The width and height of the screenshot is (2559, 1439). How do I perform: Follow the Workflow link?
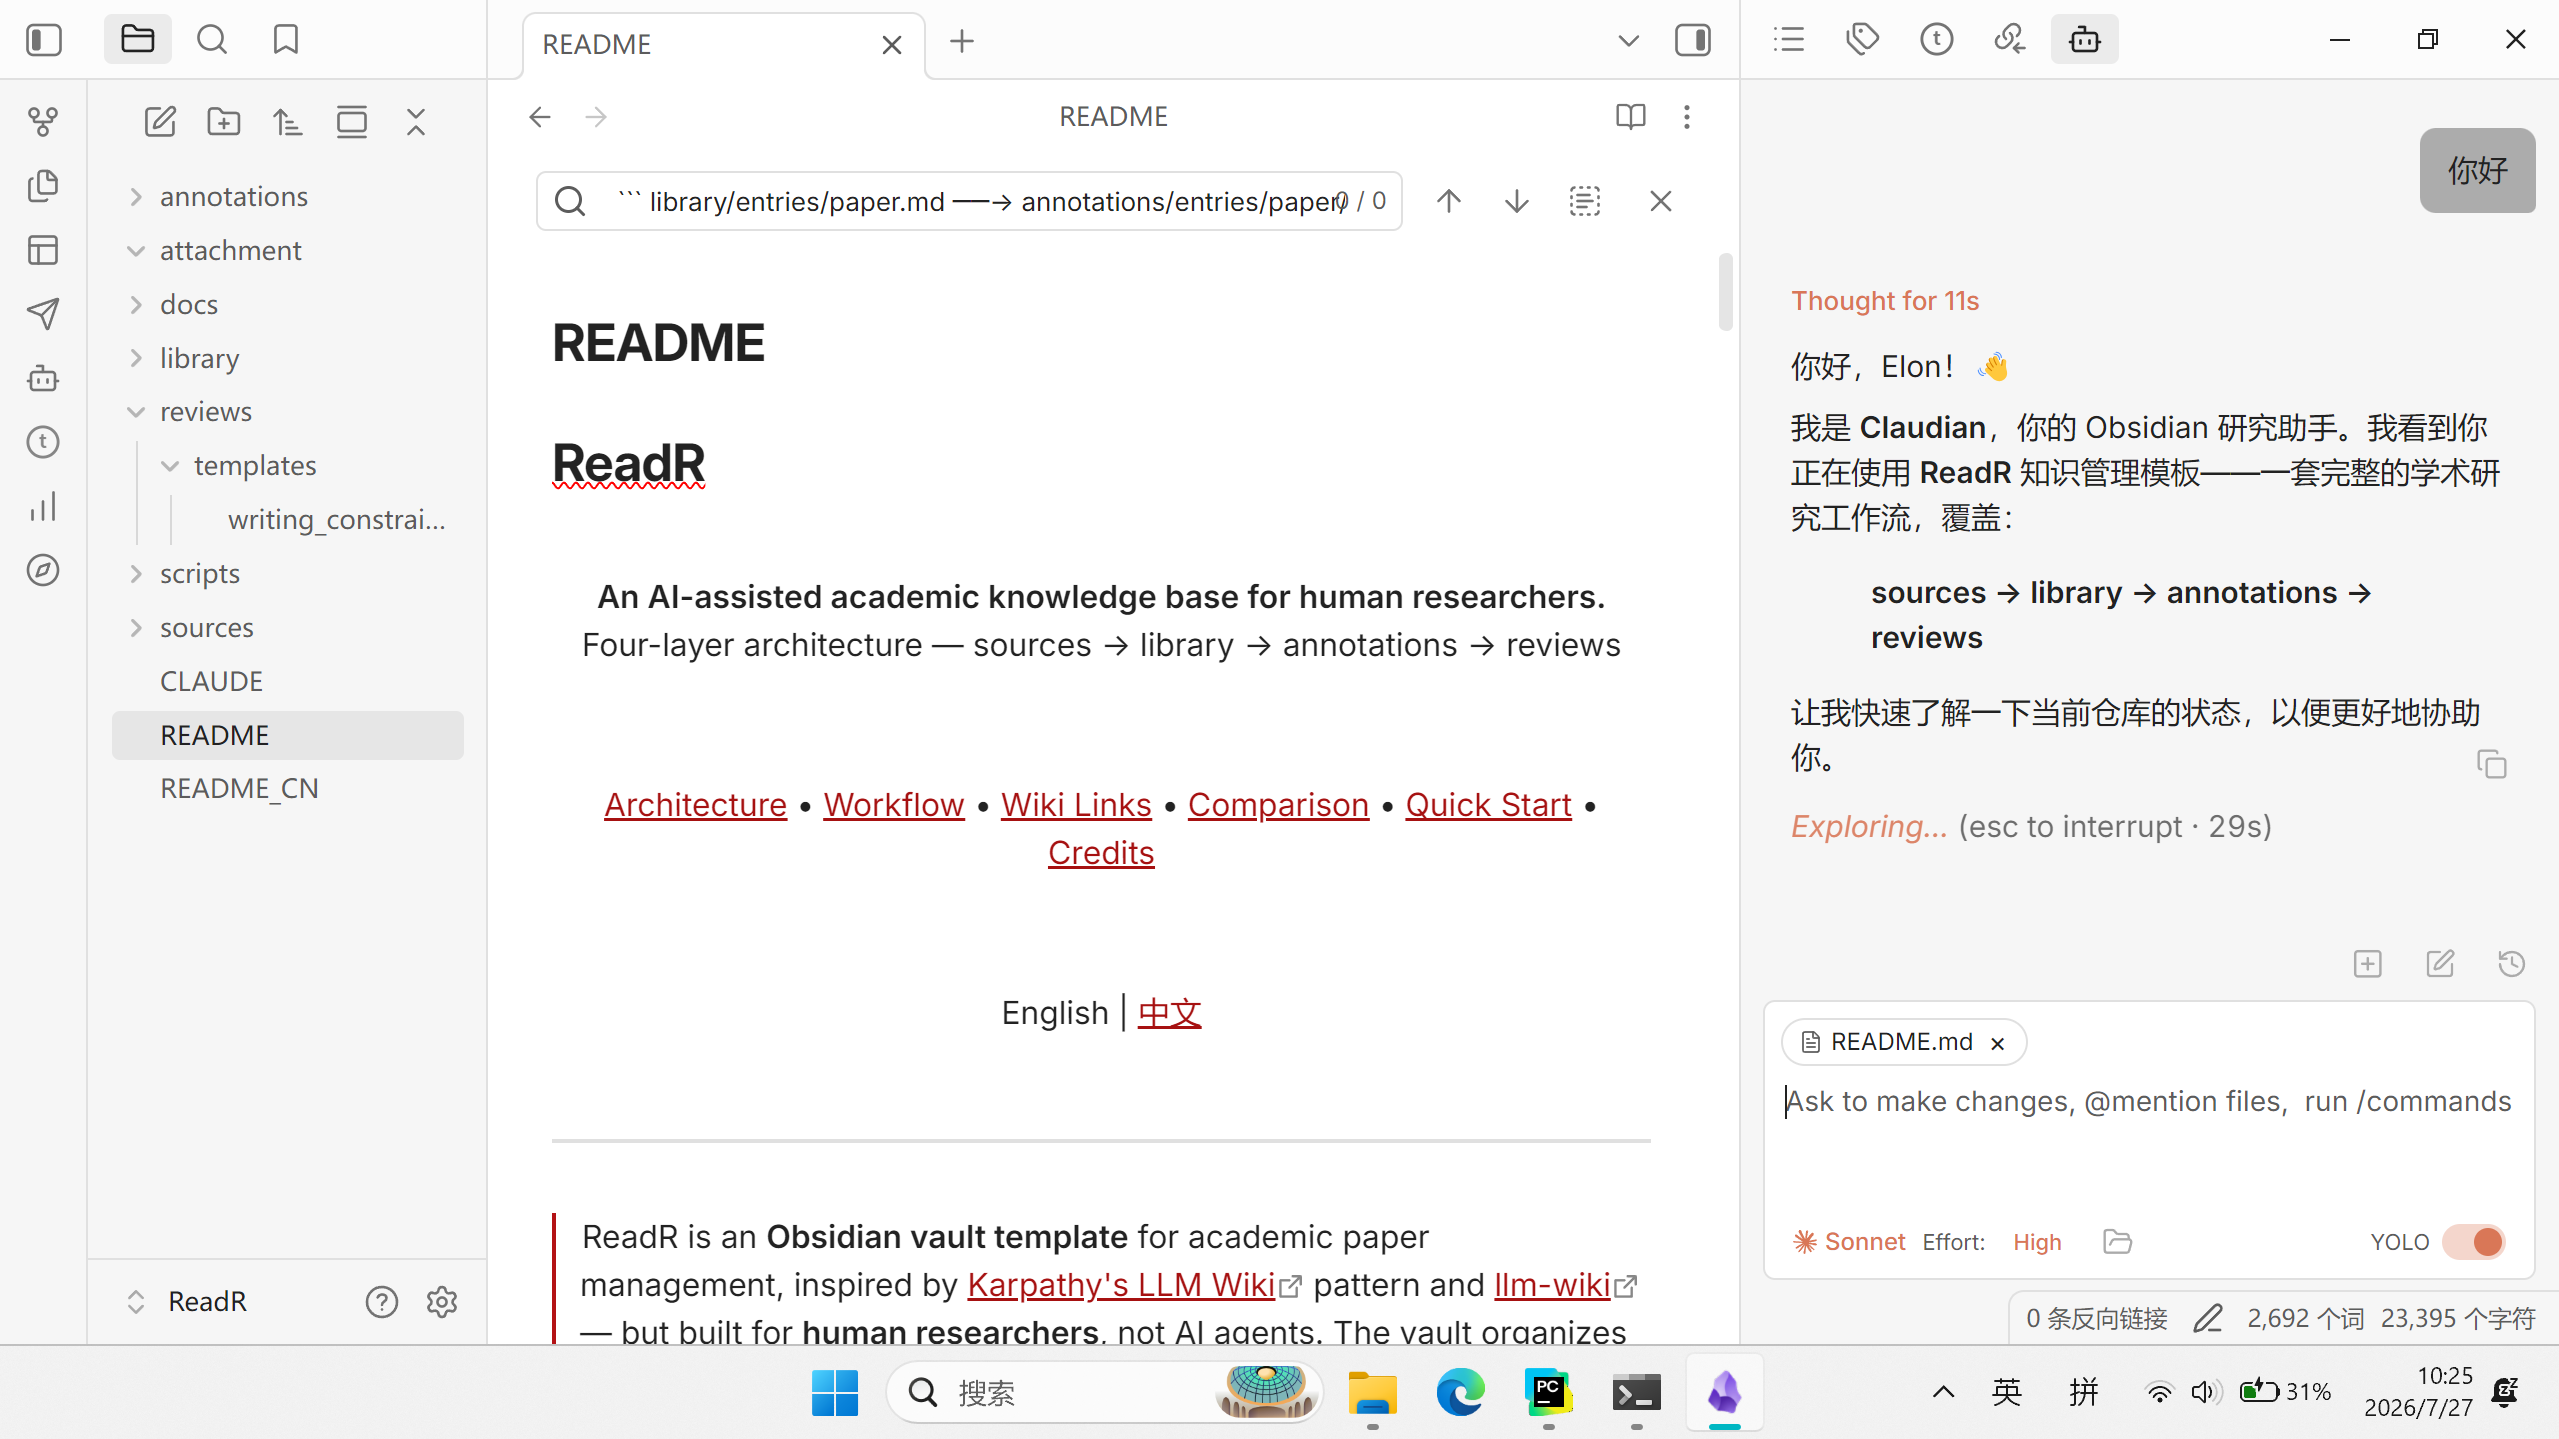click(894, 805)
